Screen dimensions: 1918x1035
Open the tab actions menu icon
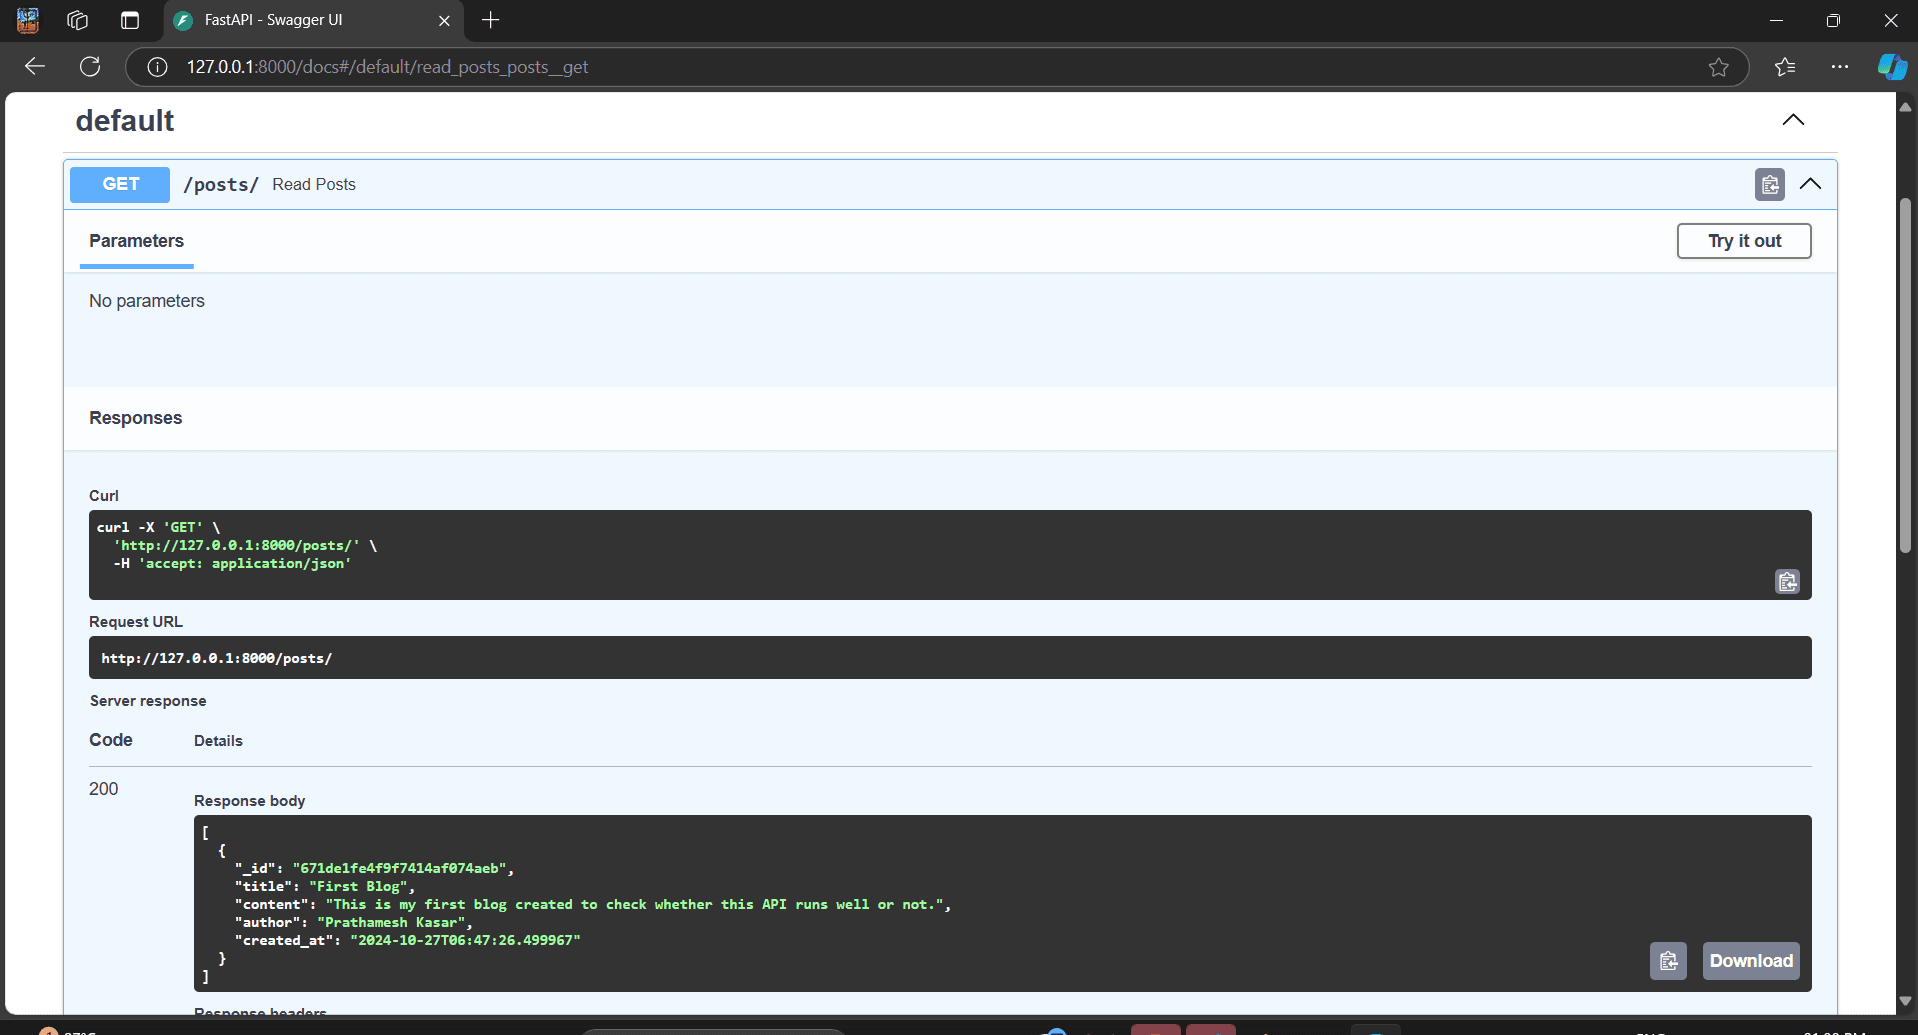point(130,20)
